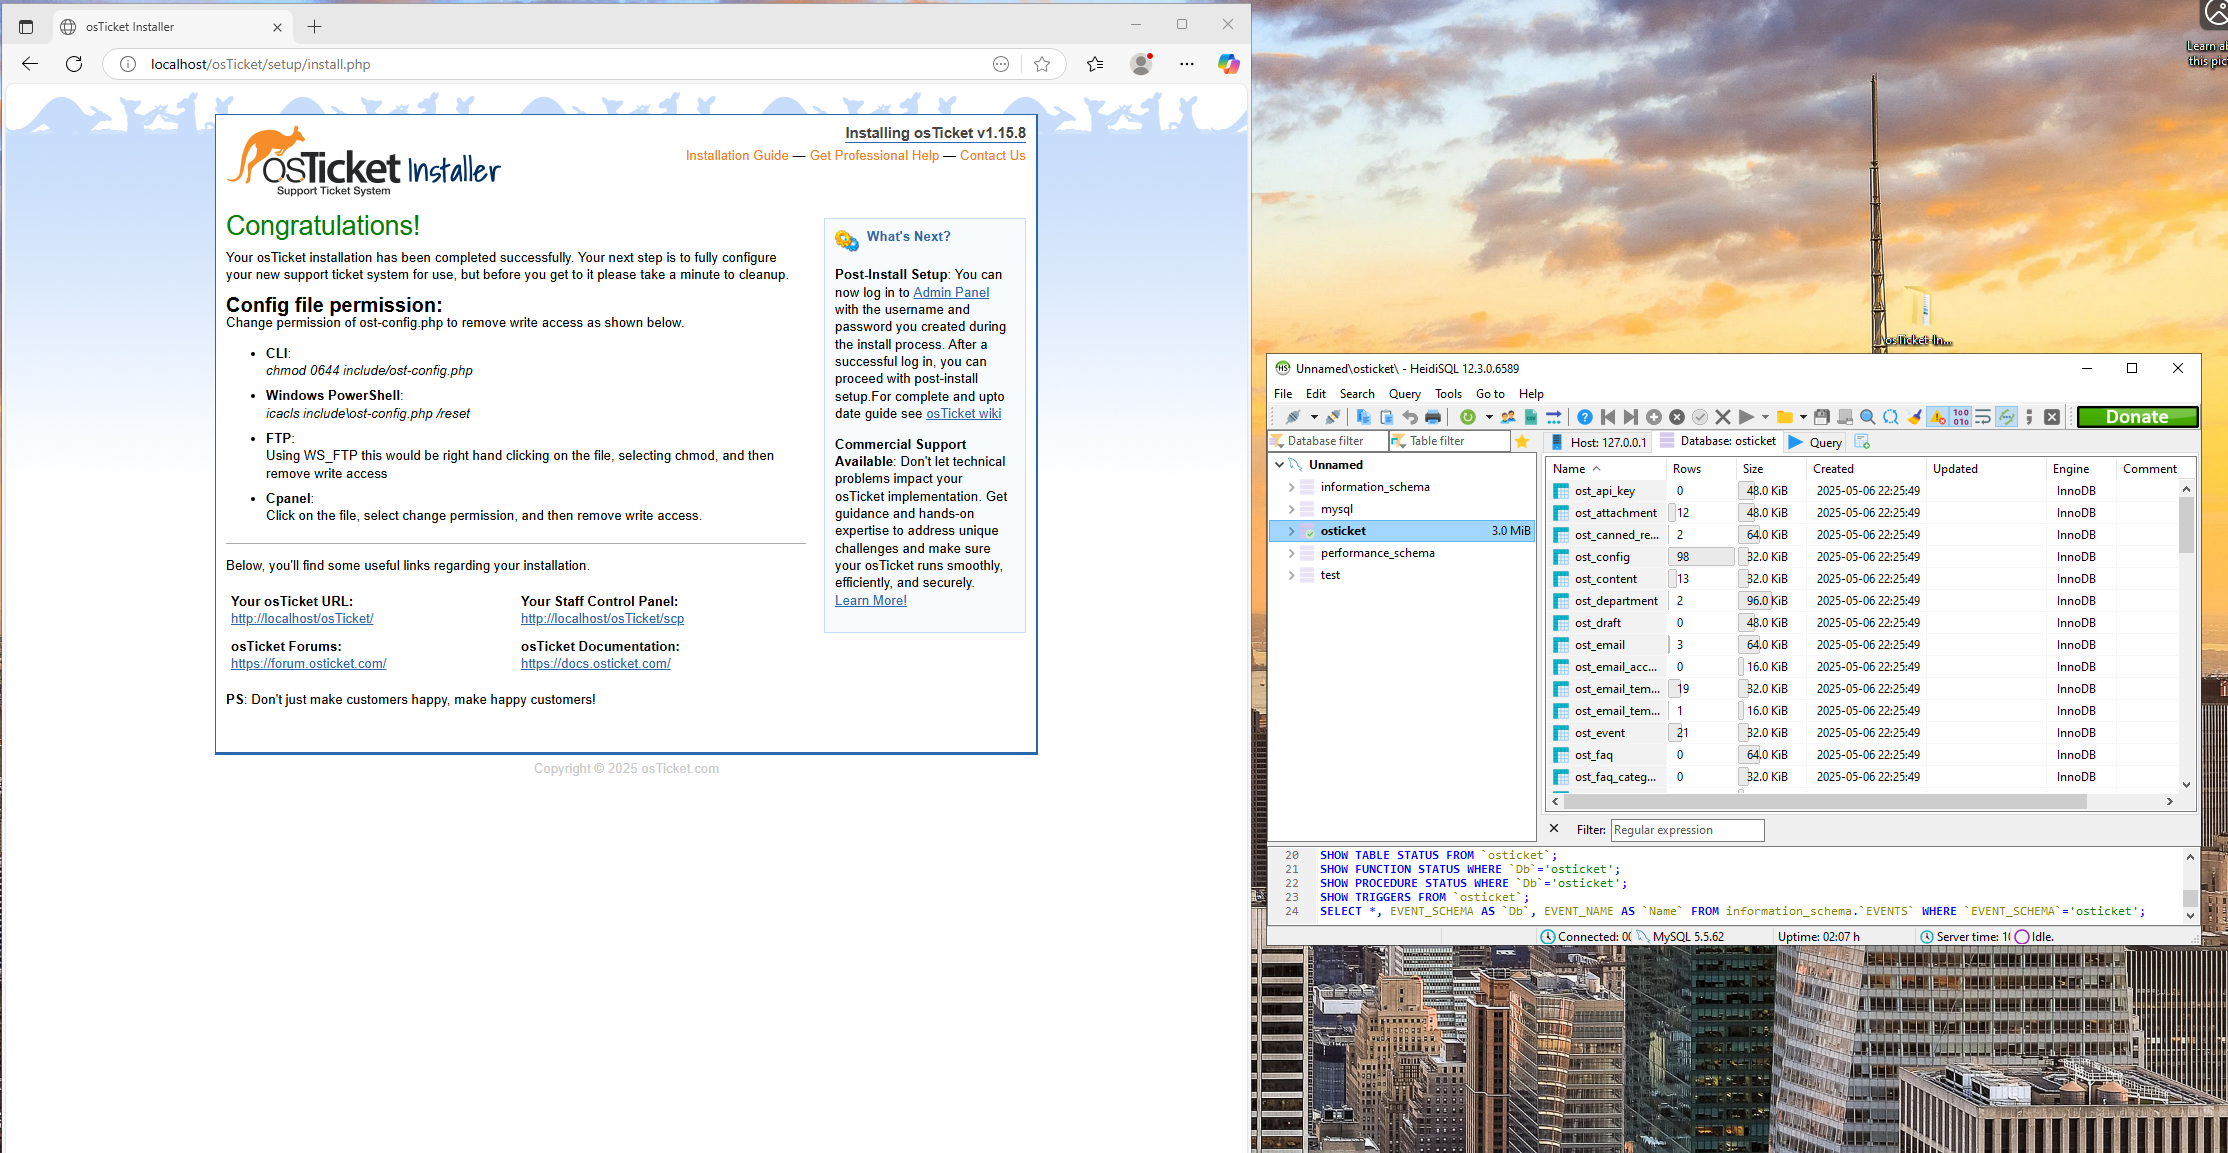The image size is (2228, 1153).
Task: Click the favorites star beside Table filter
Action: [1522, 441]
